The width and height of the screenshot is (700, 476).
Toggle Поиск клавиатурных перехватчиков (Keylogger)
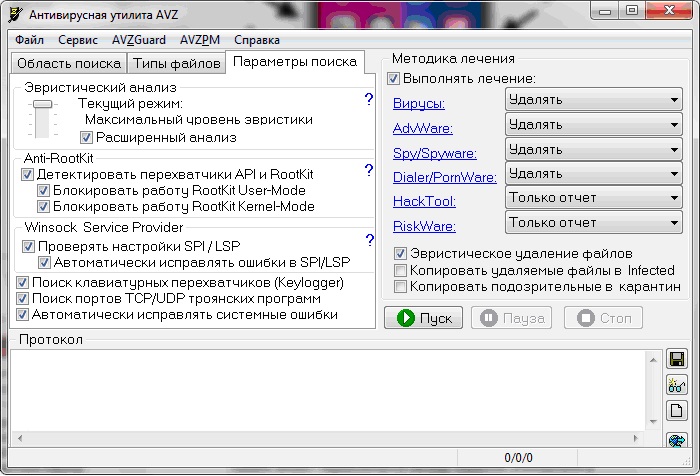(x=22, y=283)
